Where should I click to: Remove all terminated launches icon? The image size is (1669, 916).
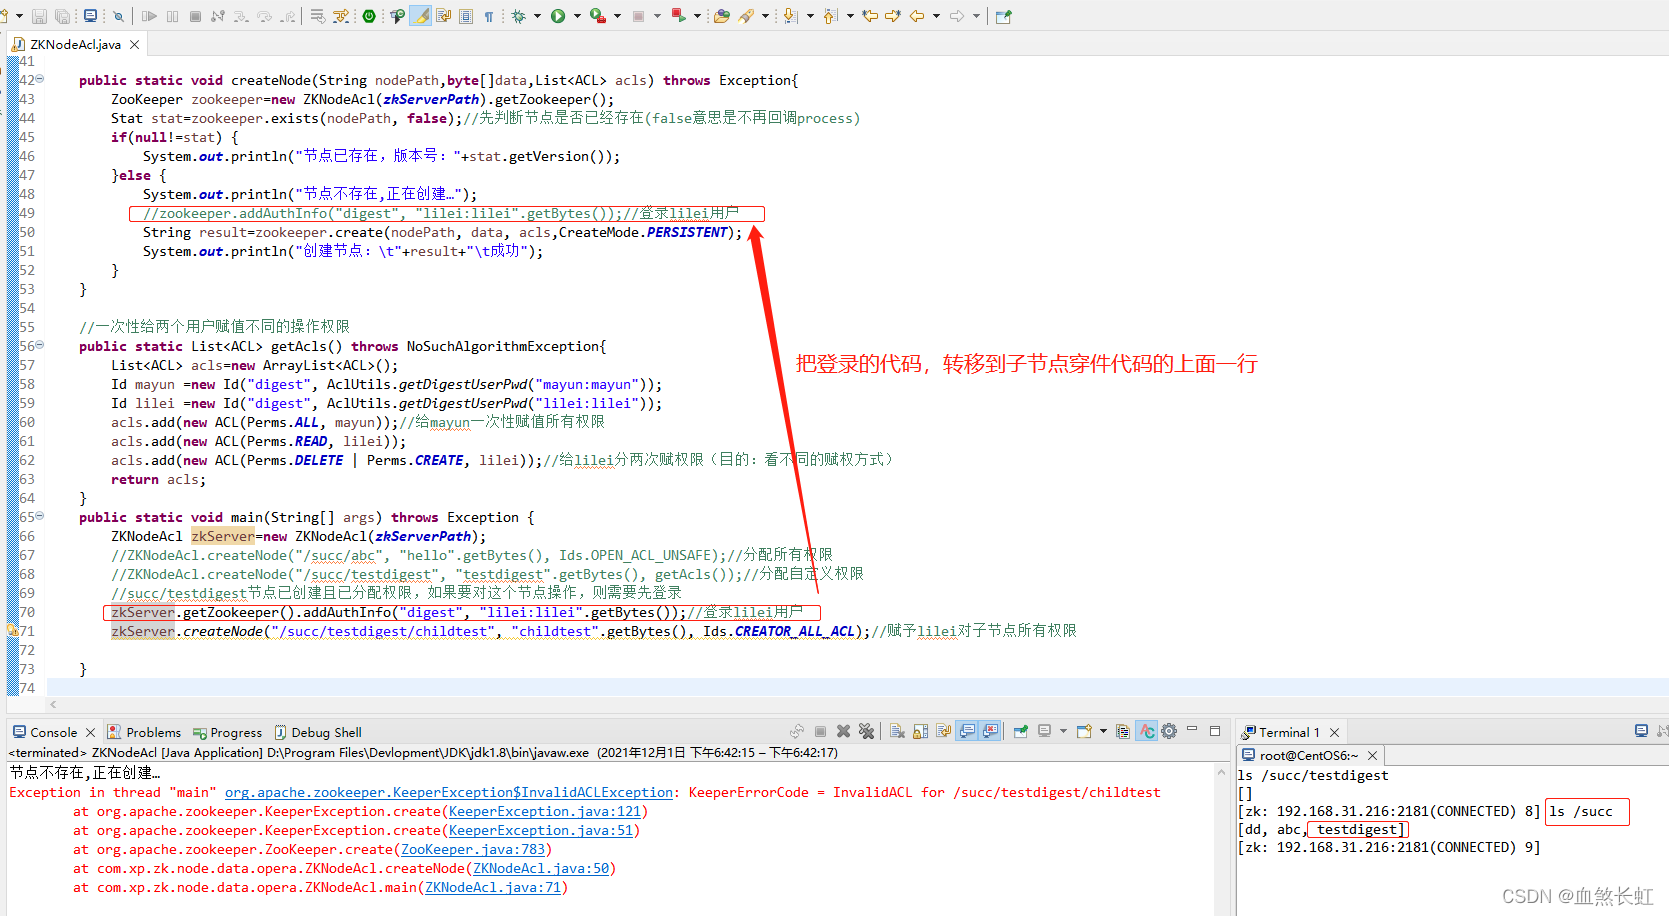866,732
